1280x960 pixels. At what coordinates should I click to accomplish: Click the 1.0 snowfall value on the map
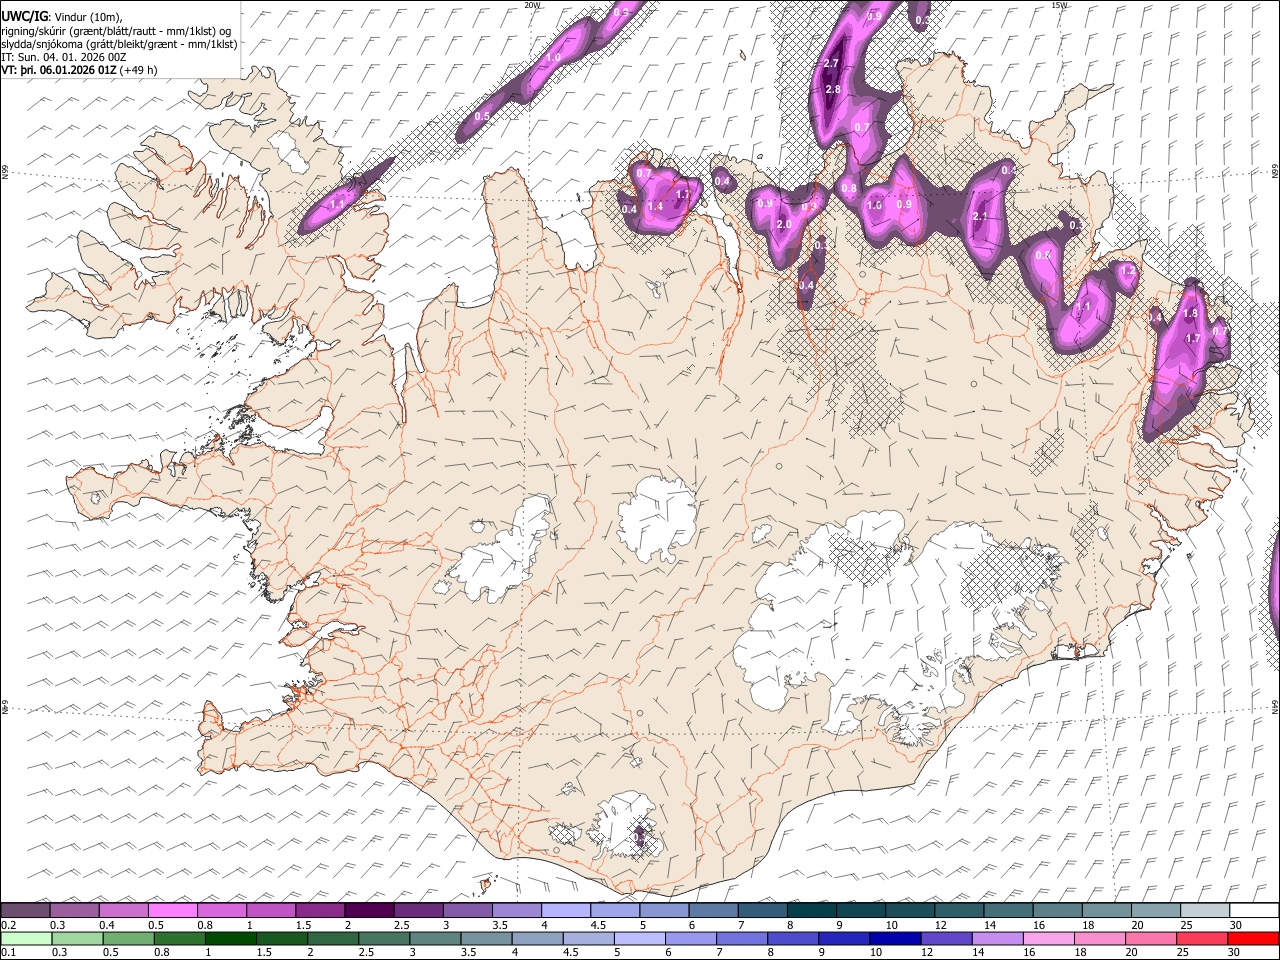[552, 58]
